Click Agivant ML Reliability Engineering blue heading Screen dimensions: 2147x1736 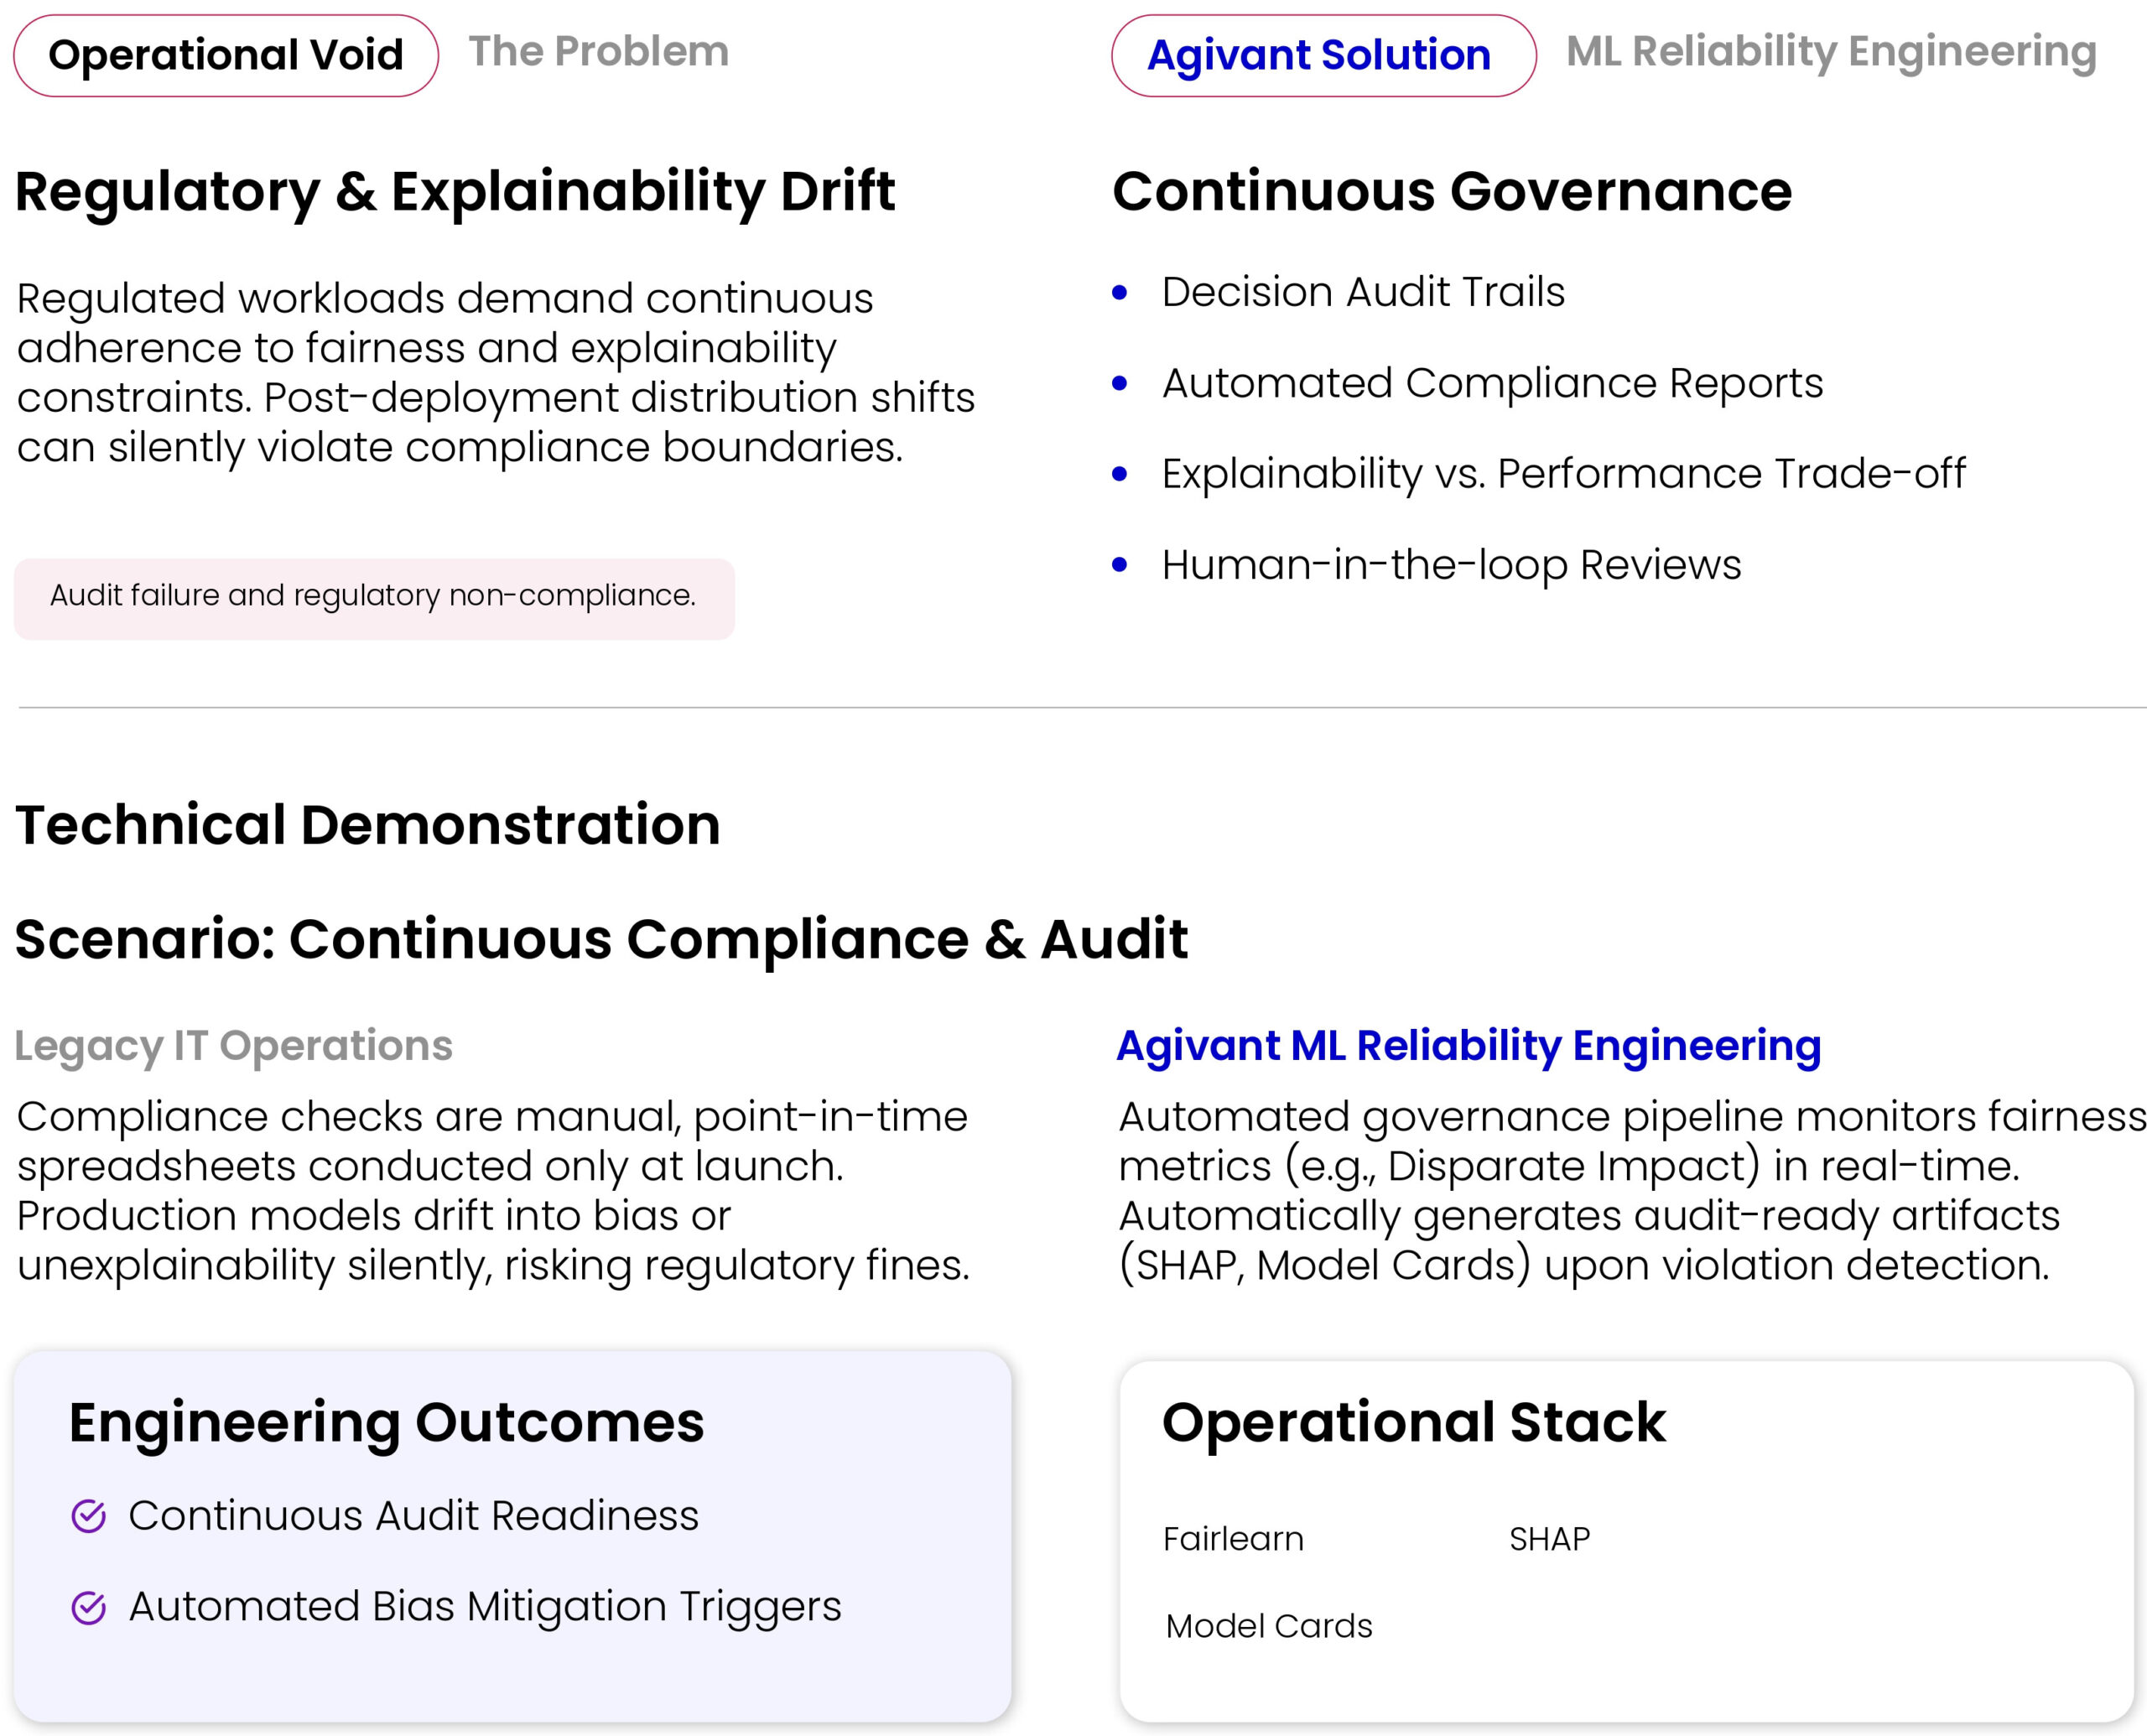point(1468,1046)
